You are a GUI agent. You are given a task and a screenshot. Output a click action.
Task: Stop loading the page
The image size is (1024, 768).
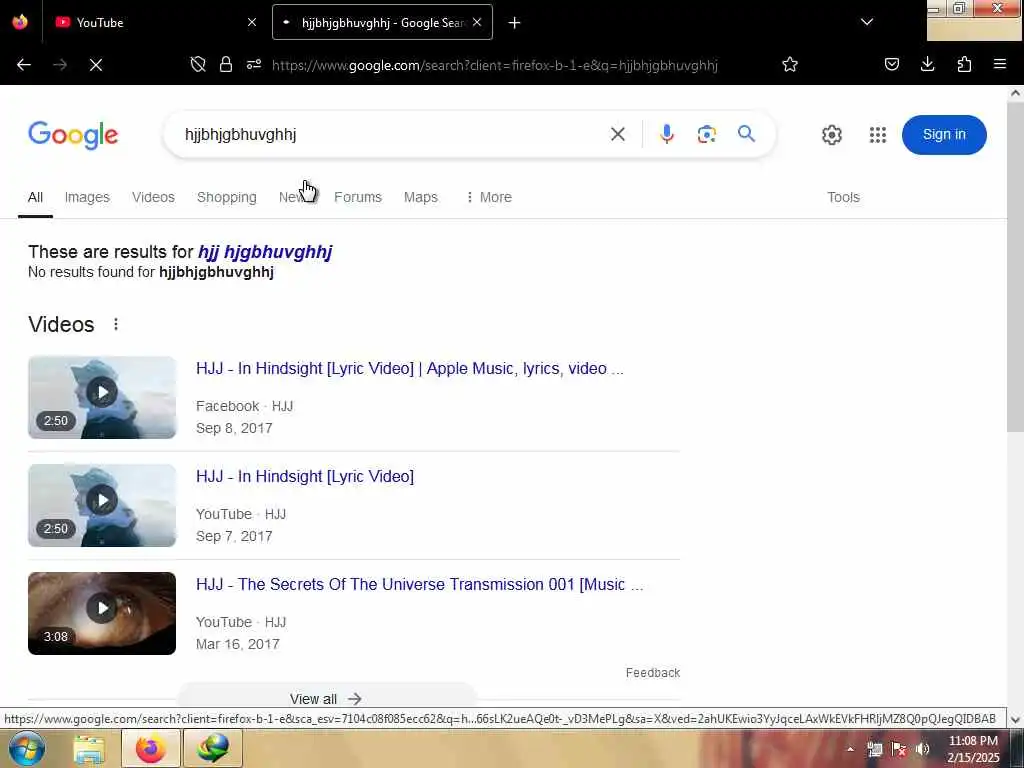[x=96, y=65]
